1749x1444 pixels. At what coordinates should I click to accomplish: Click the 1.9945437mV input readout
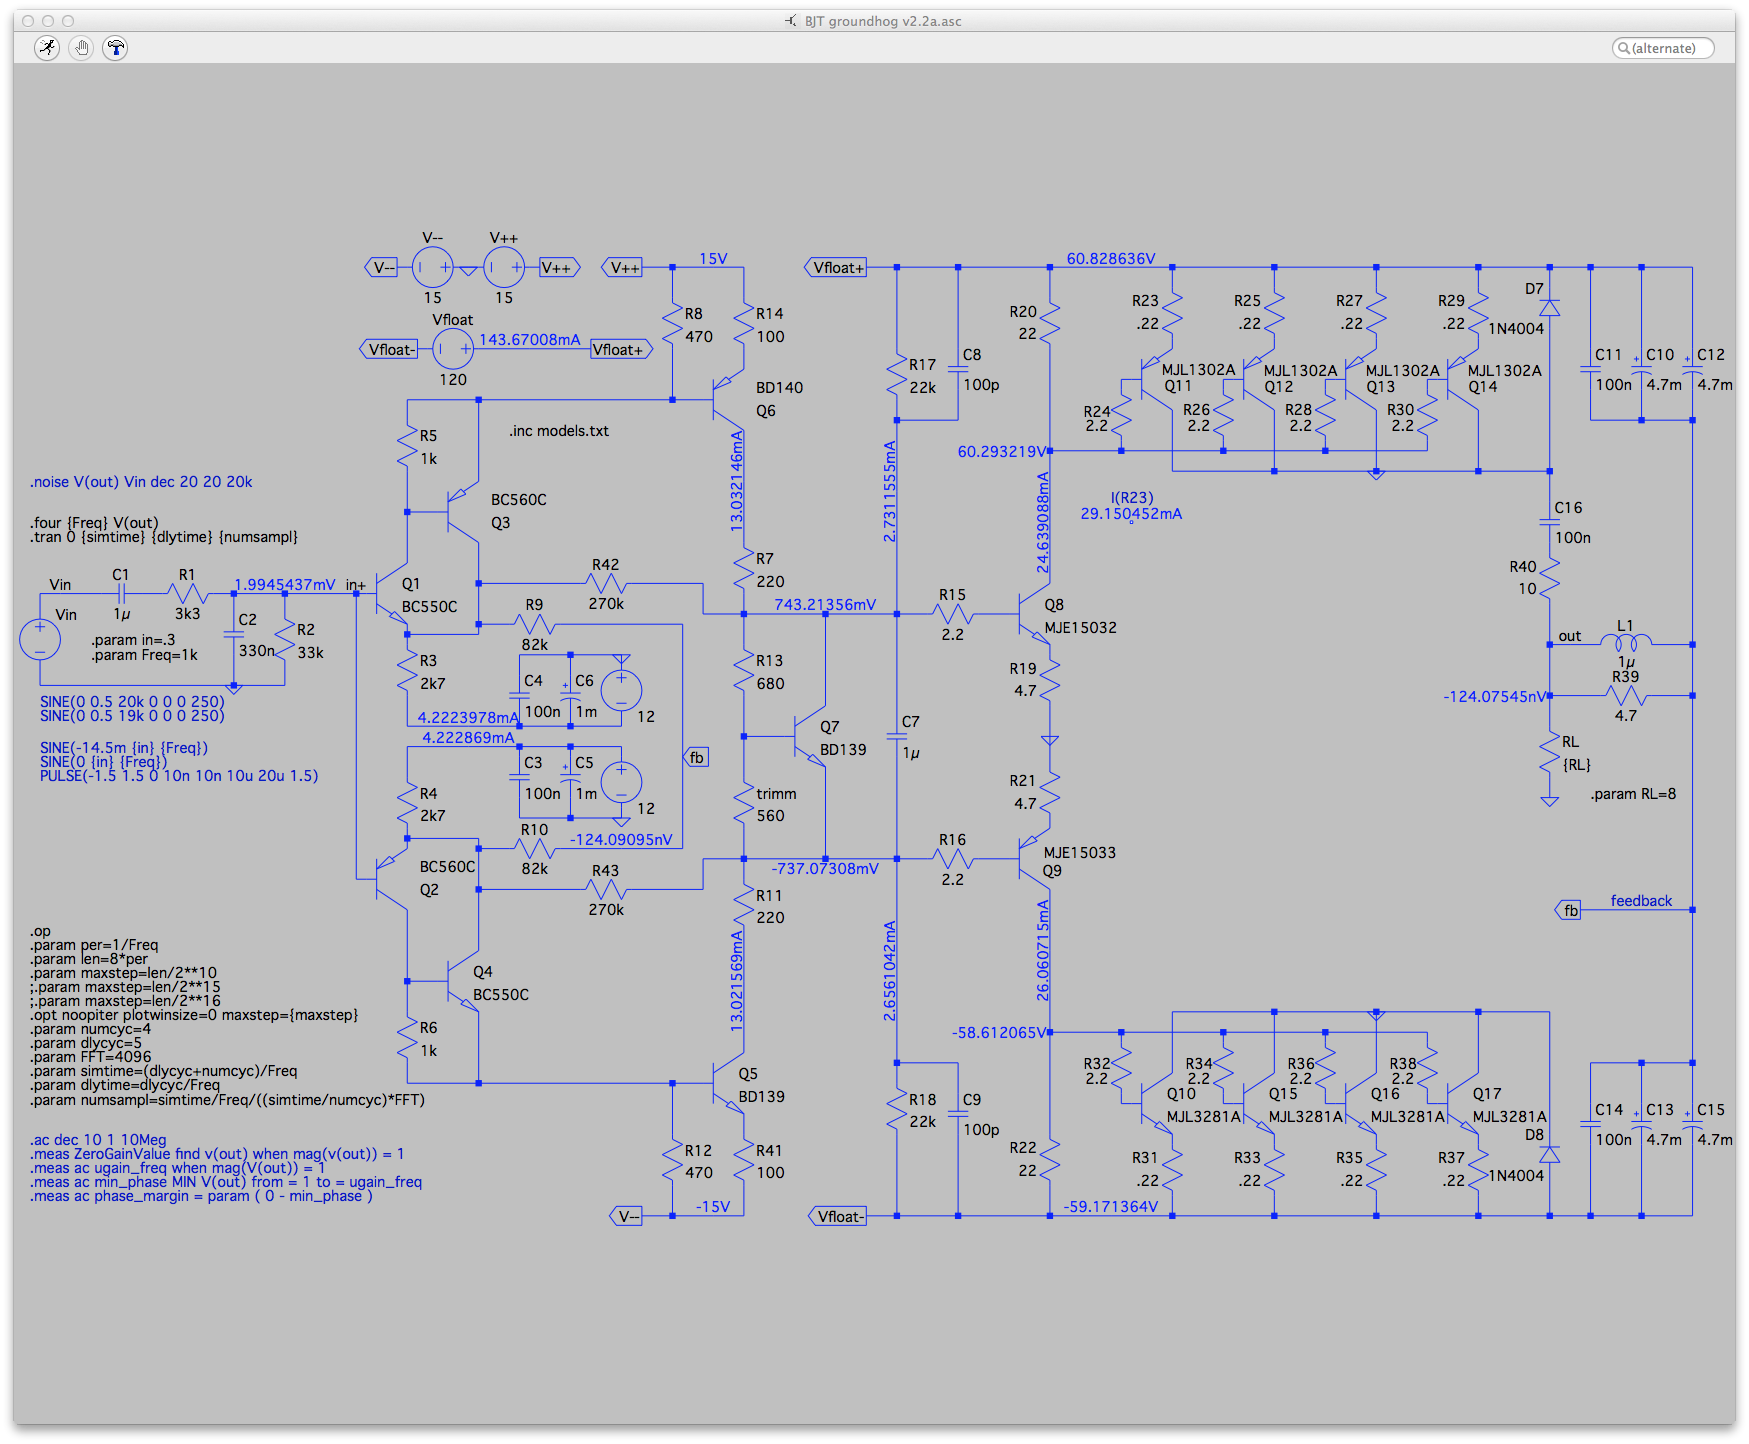click(x=285, y=585)
